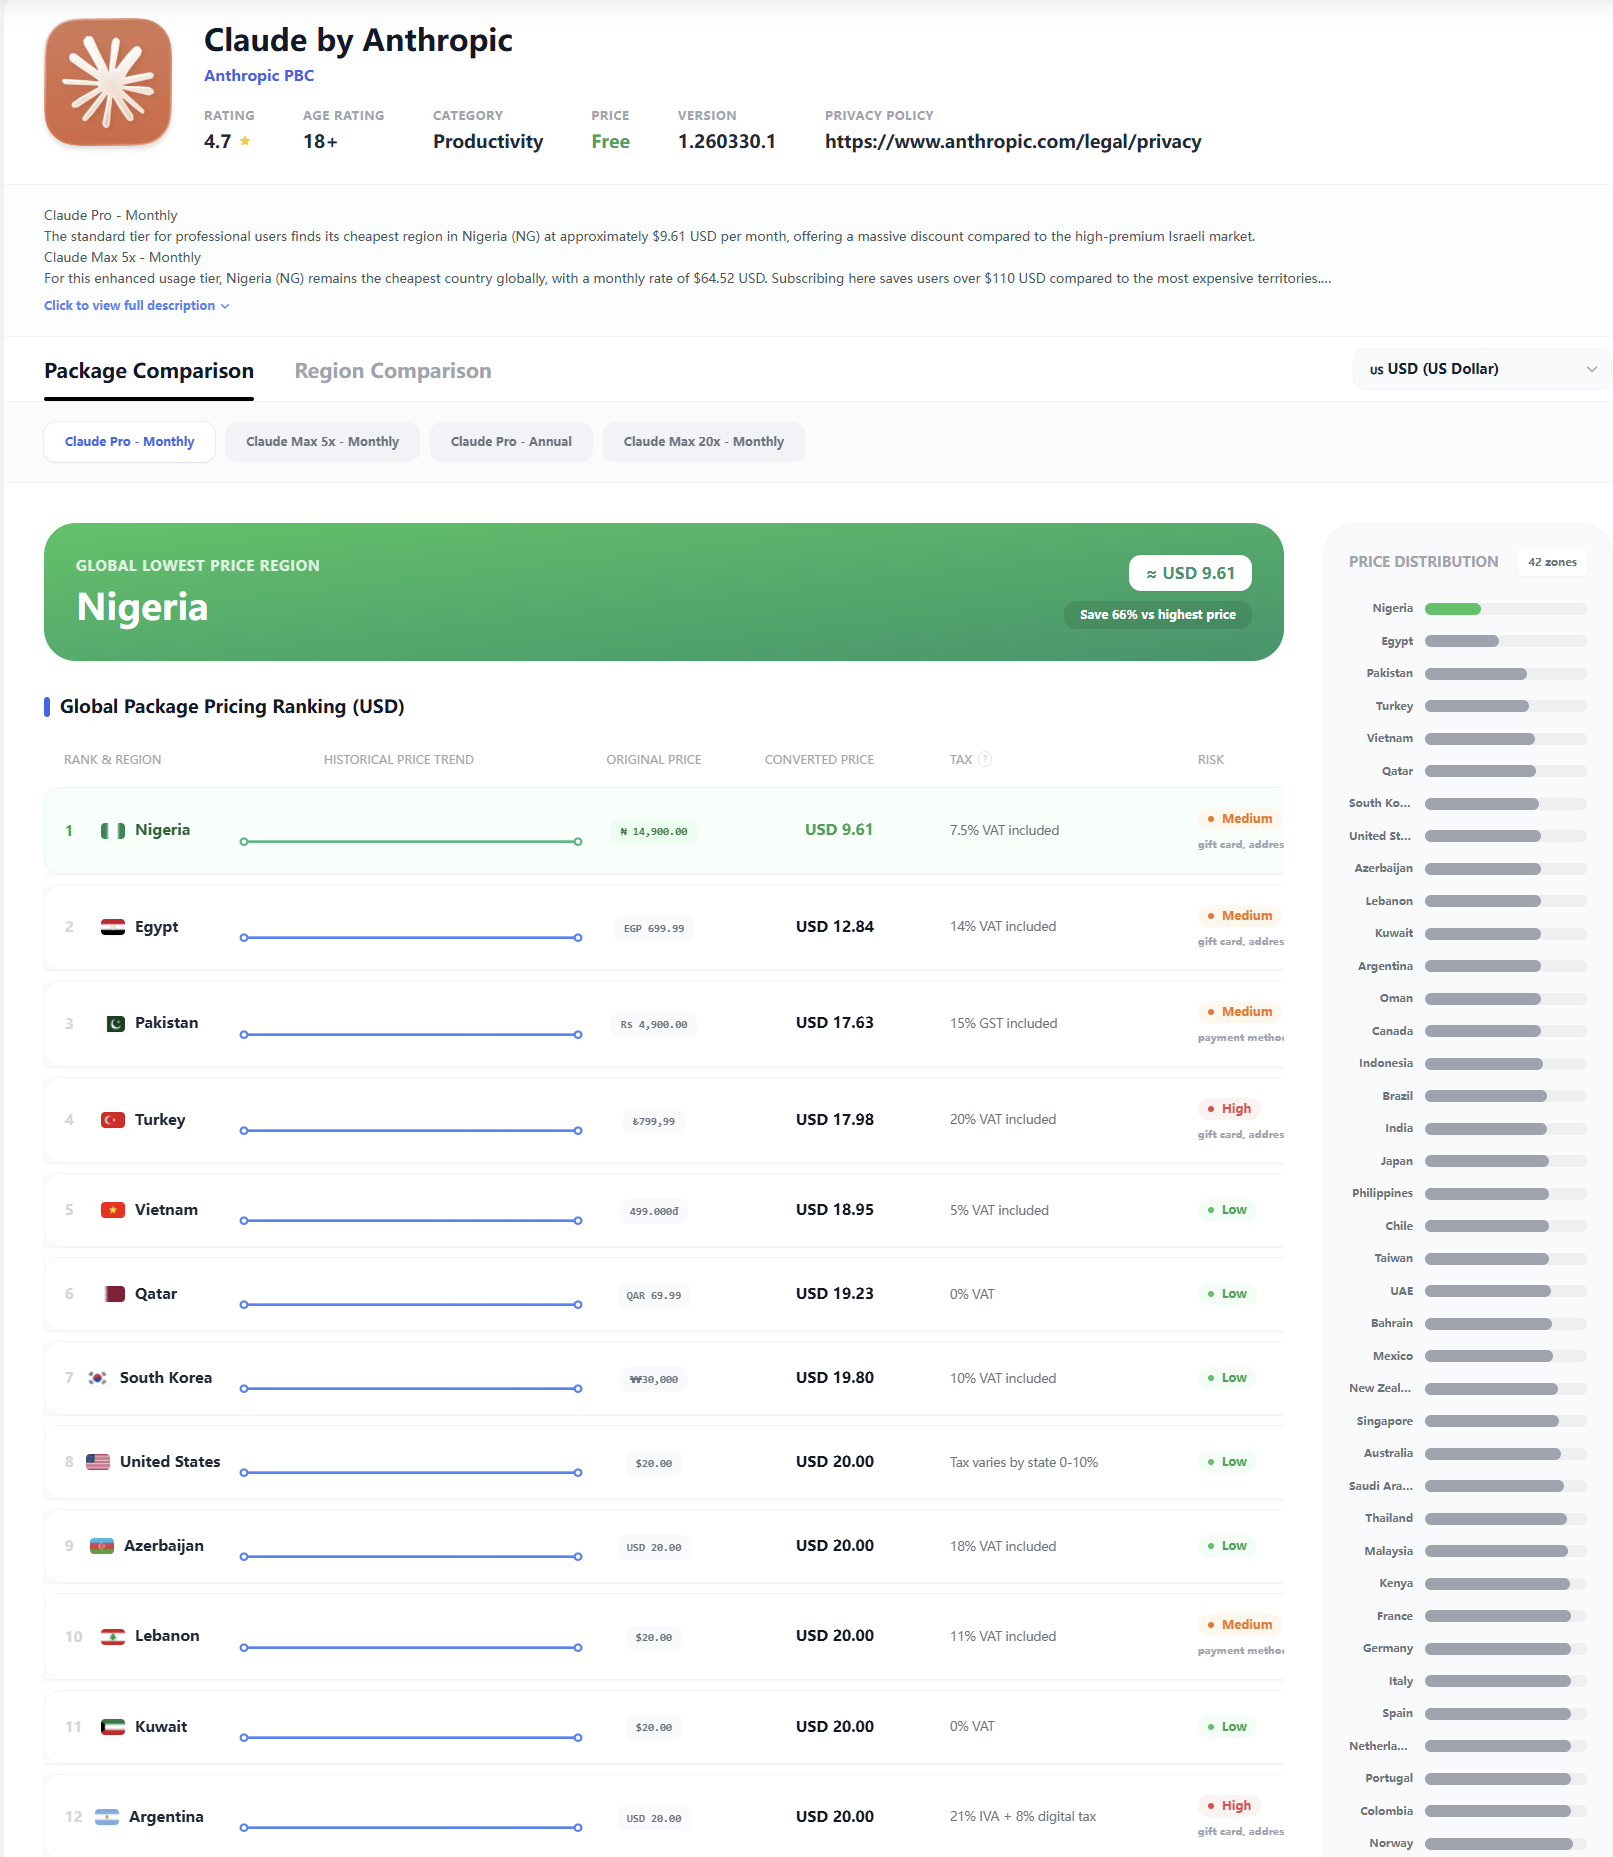1613x1857 pixels.
Task: Click the South Korea flag icon
Action: pyautogui.click(x=98, y=1378)
